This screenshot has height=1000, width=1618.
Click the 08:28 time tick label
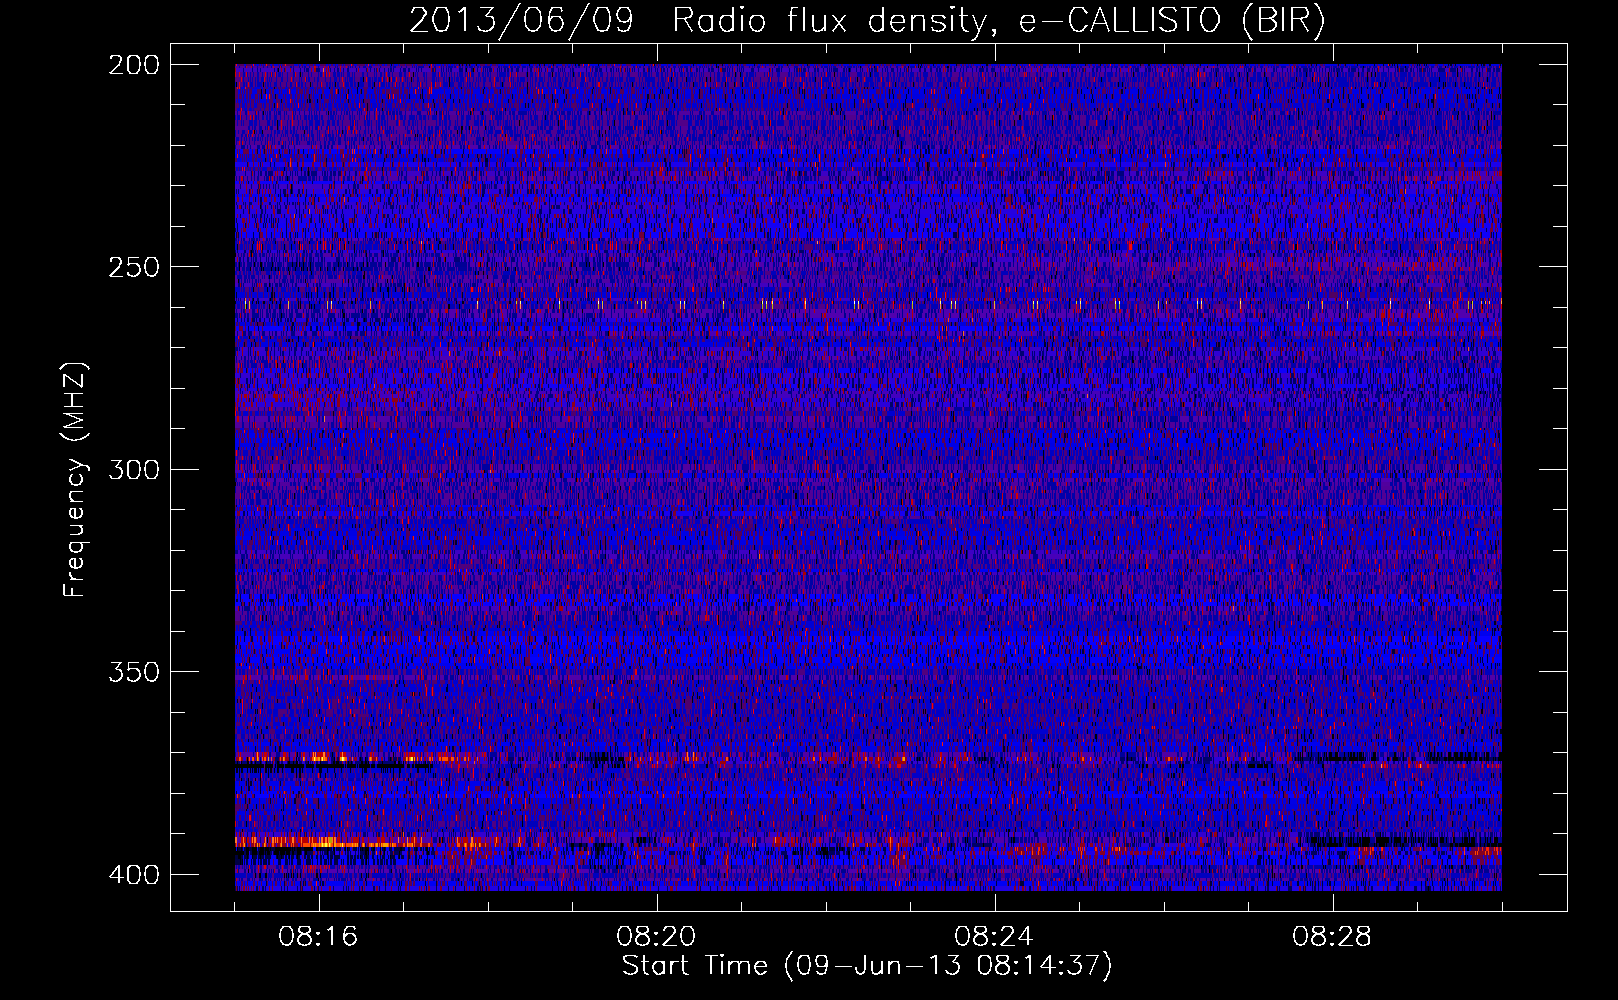pyautogui.click(x=1332, y=937)
